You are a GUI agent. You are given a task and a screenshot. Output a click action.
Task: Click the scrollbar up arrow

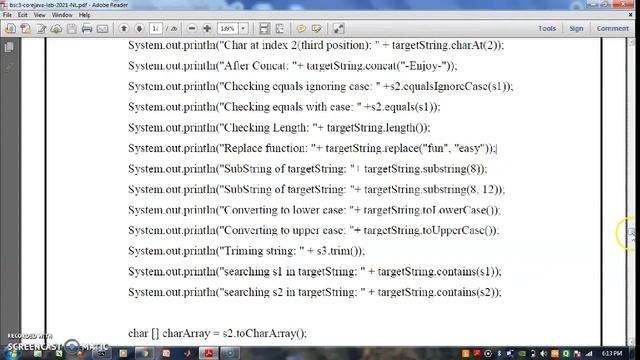[631, 42]
